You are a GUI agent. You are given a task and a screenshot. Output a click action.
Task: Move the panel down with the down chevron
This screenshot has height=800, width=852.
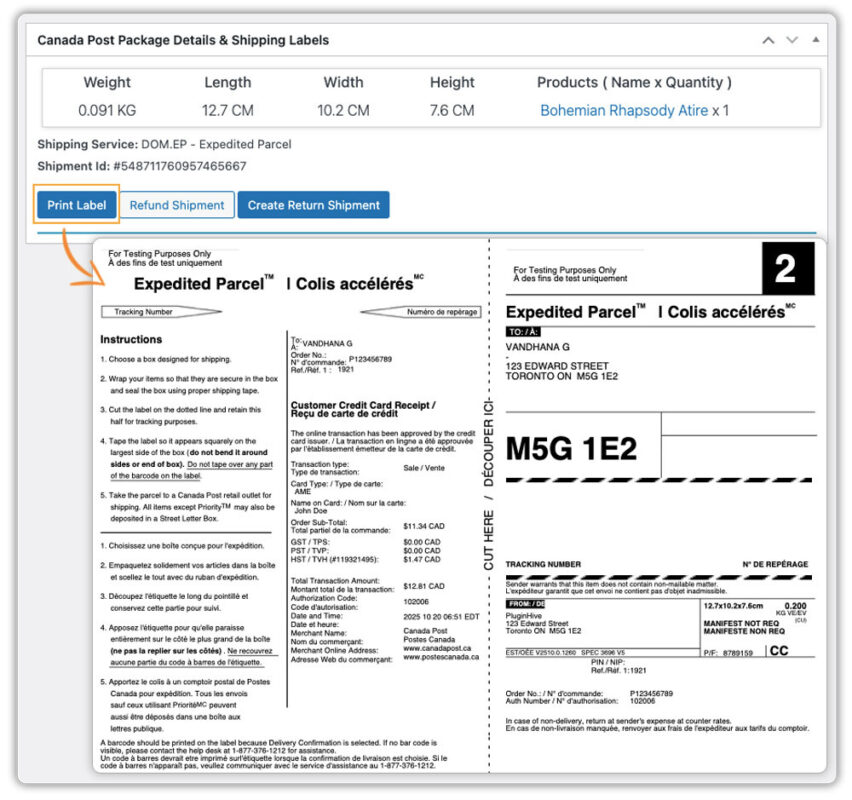point(792,40)
